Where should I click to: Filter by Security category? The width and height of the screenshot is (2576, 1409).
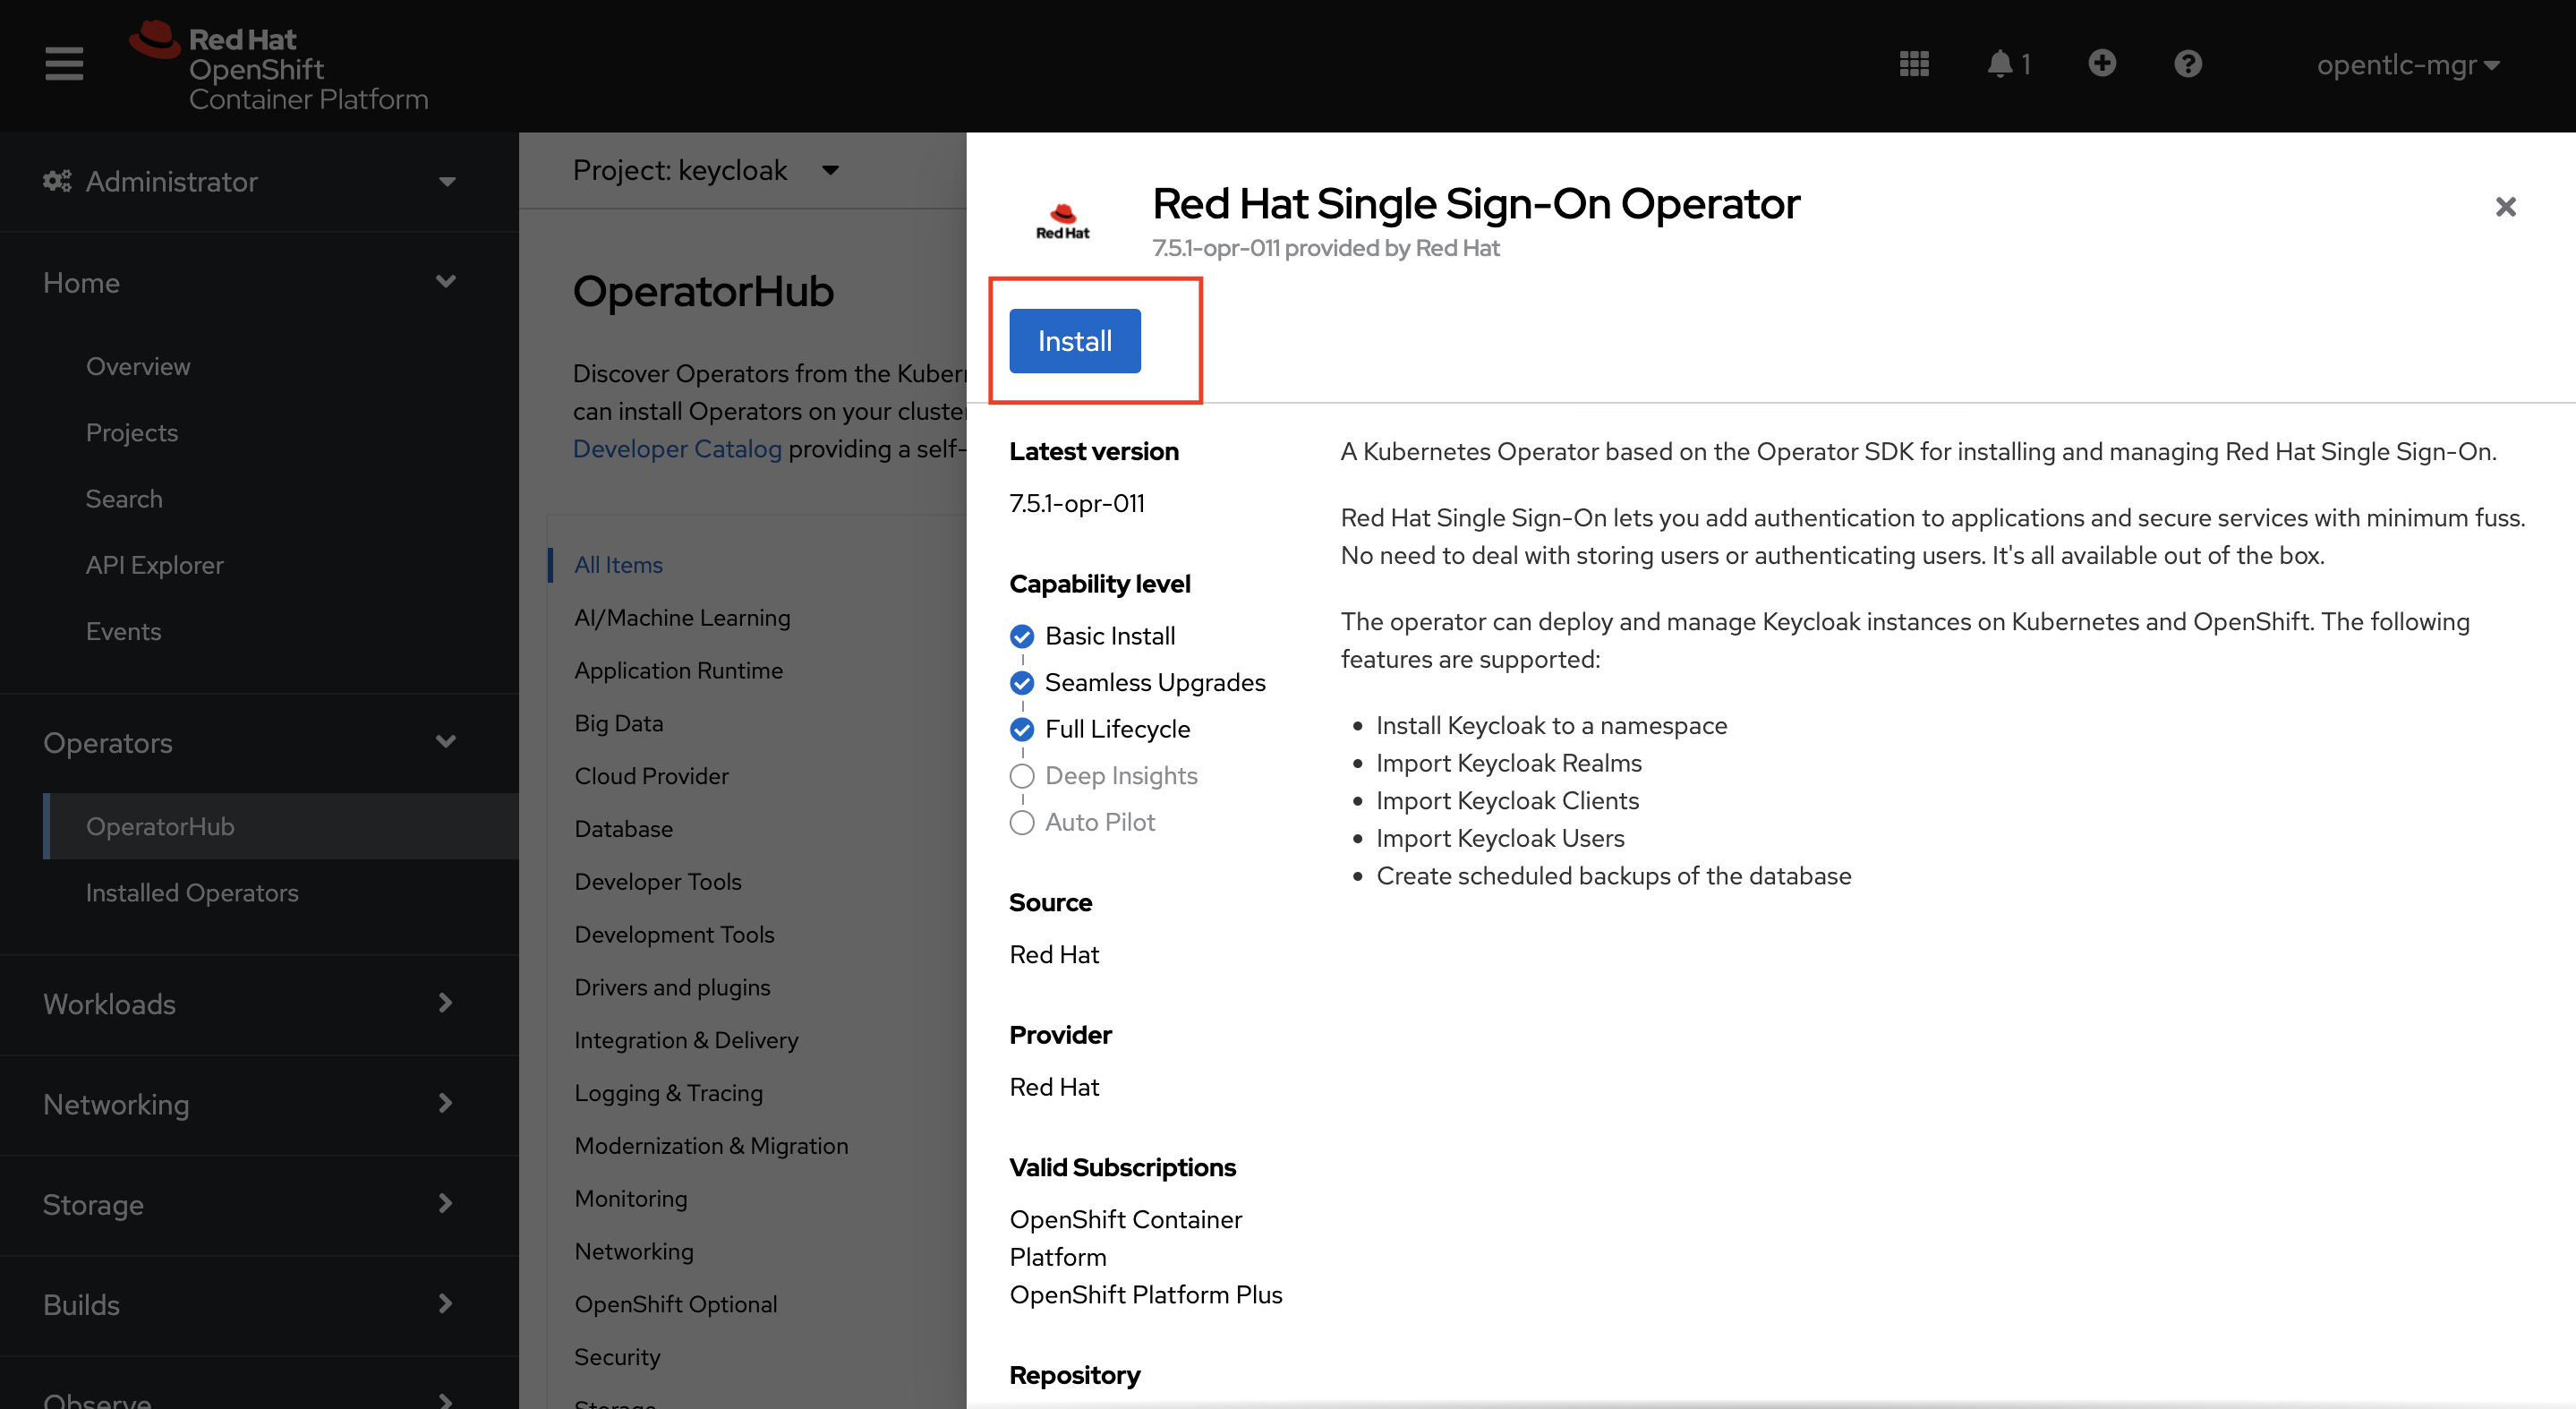617,1357
